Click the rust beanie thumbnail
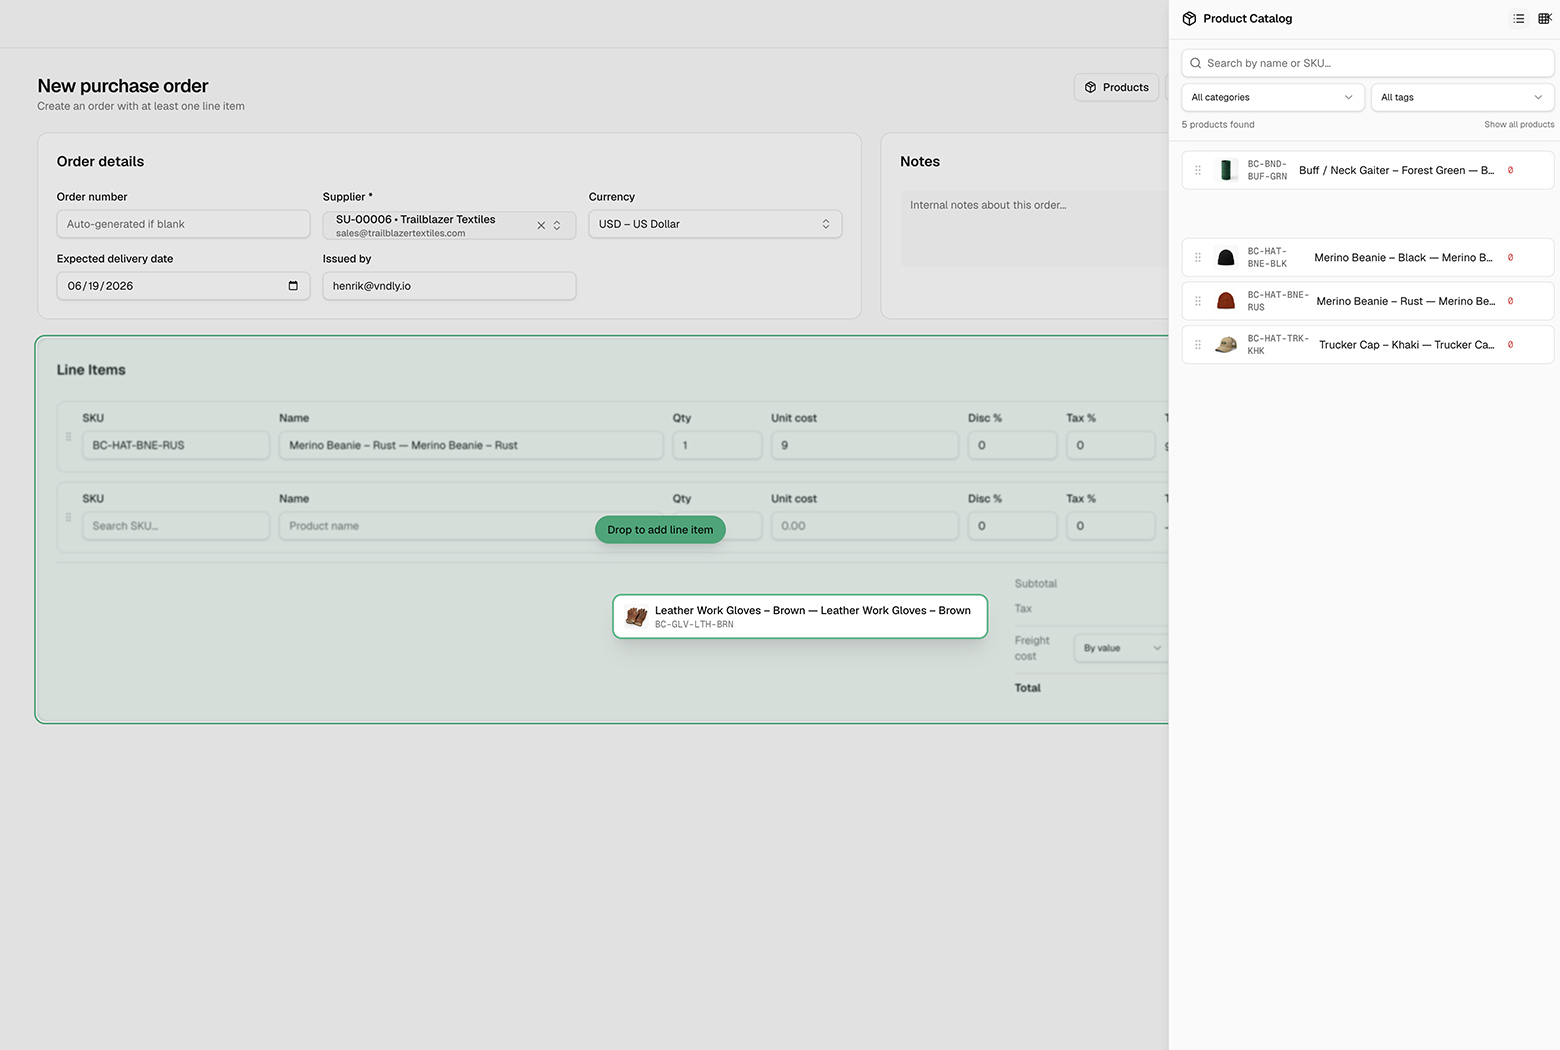Viewport: 1560px width, 1050px height. coord(1226,301)
